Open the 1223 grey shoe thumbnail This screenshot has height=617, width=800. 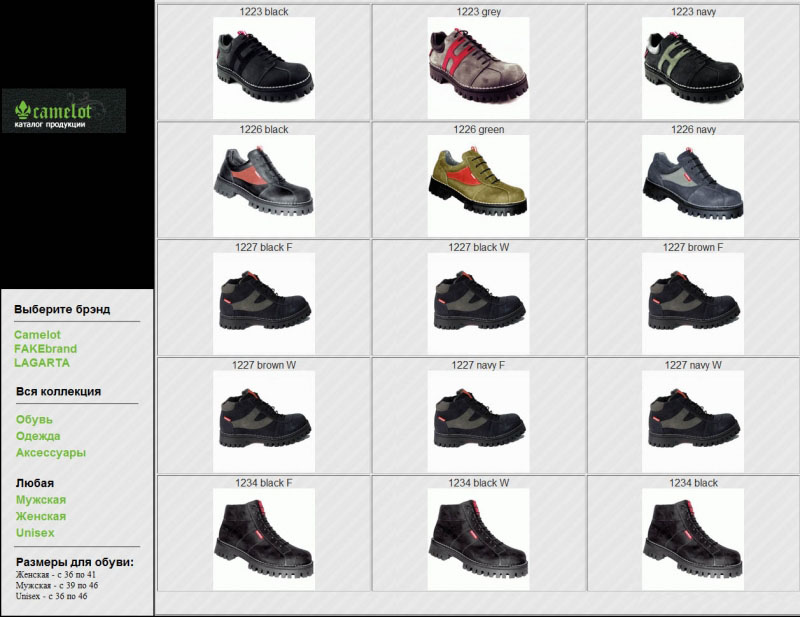coord(479,68)
